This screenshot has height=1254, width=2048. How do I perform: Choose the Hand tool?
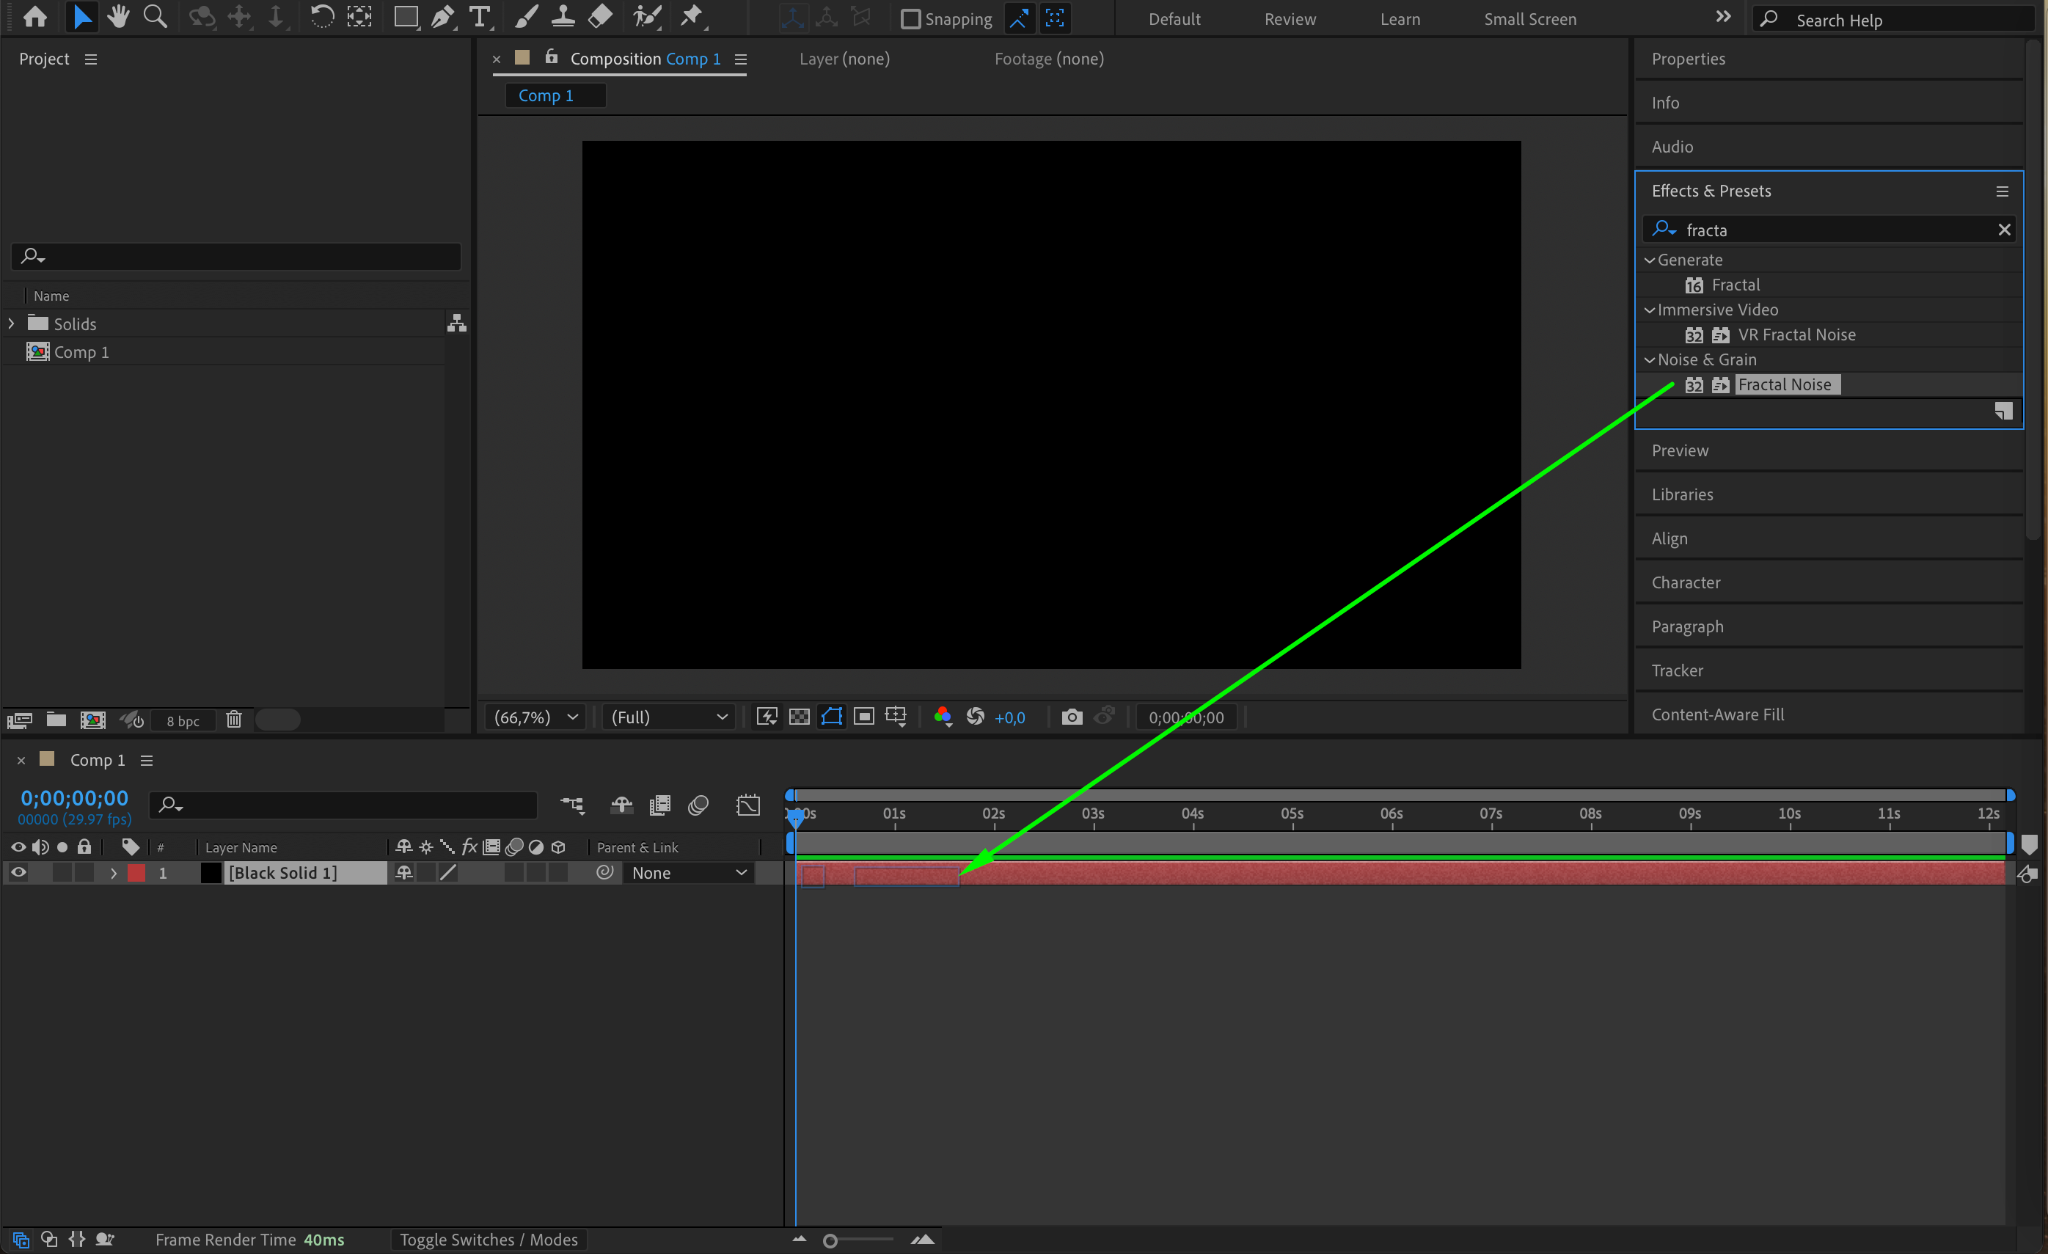(x=118, y=17)
